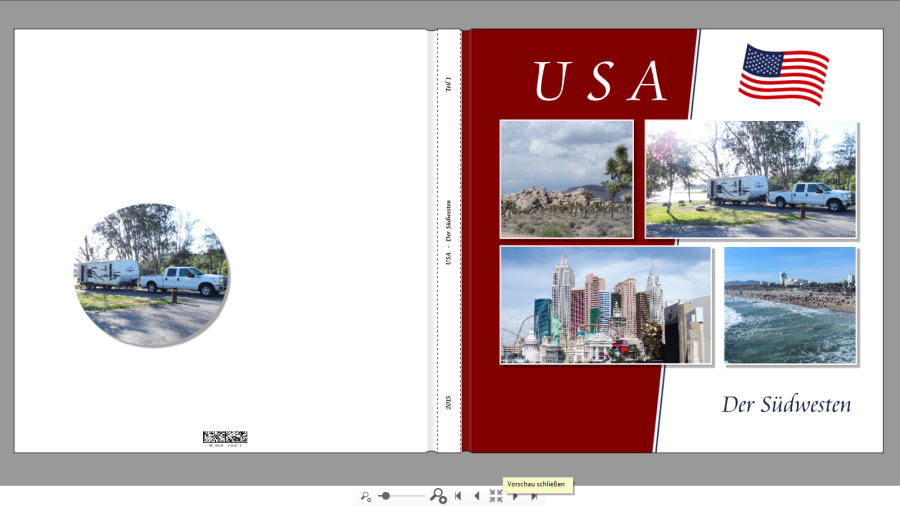900x506 pixels.
Task: Select the desert Joshua tree photo
Action: 566,179
